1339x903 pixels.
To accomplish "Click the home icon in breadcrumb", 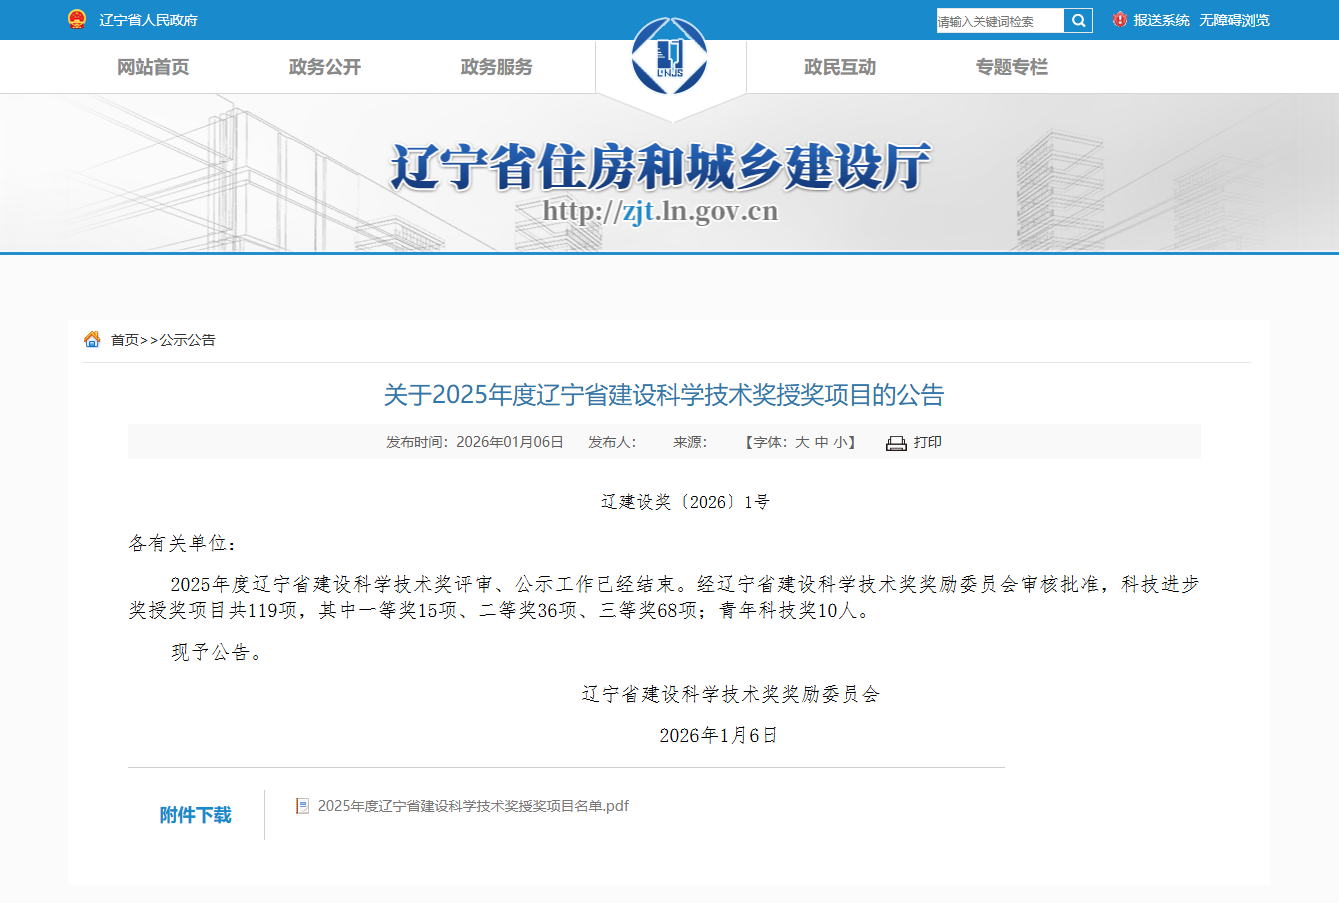I will [x=92, y=340].
